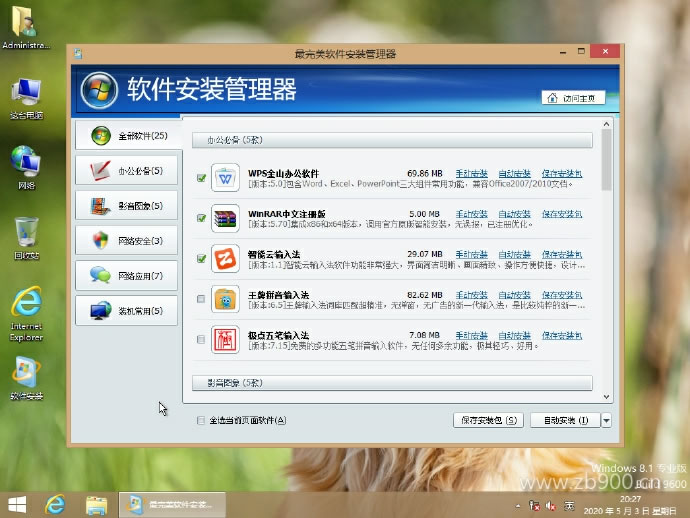Image resolution: width=690 pixels, height=518 pixels.
Task: Click 手动安装 link for WinRAR
Action: point(471,214)
